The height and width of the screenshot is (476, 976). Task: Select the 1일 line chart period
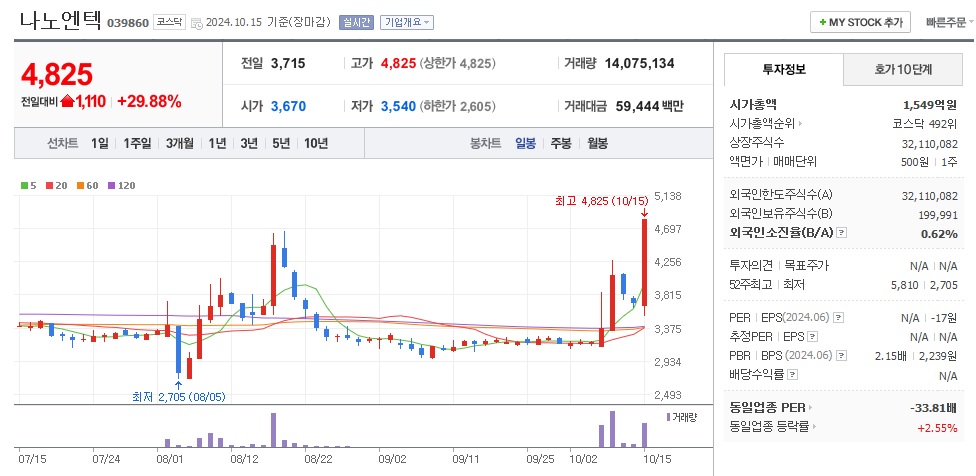100,143
